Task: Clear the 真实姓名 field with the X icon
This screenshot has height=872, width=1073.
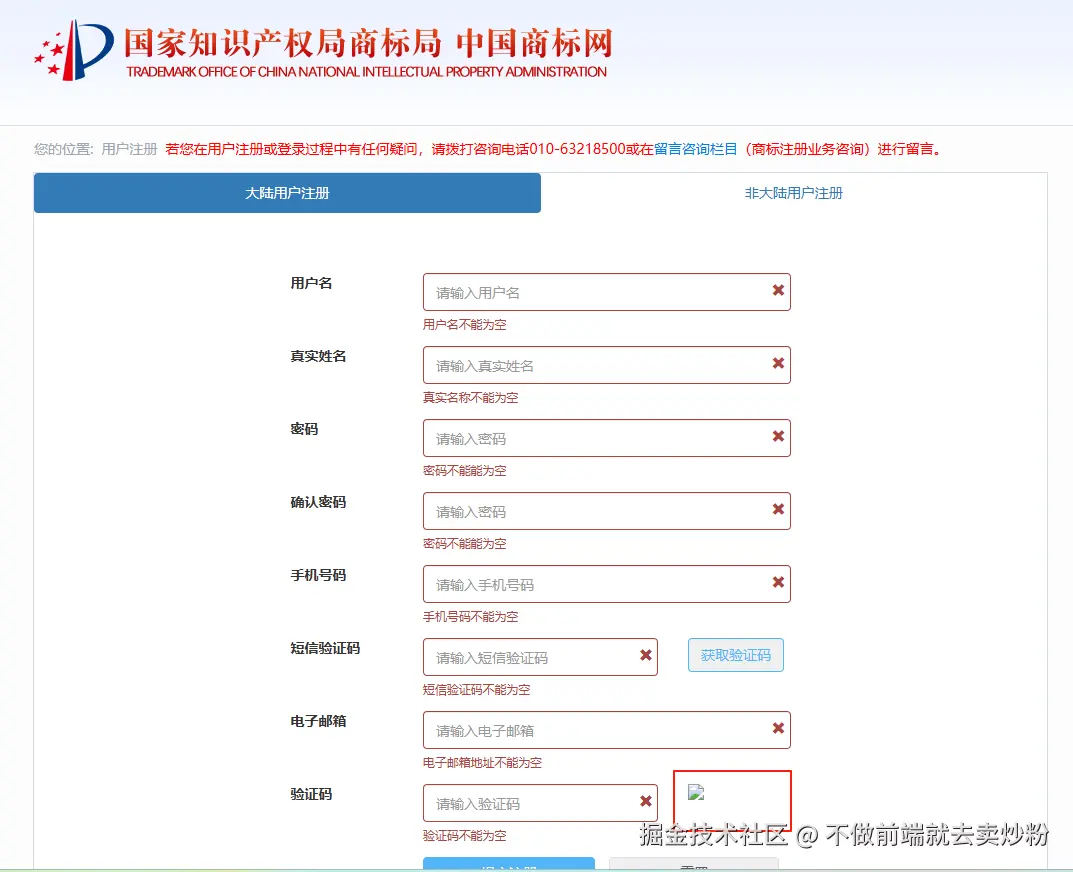Action: coord(778,364)
